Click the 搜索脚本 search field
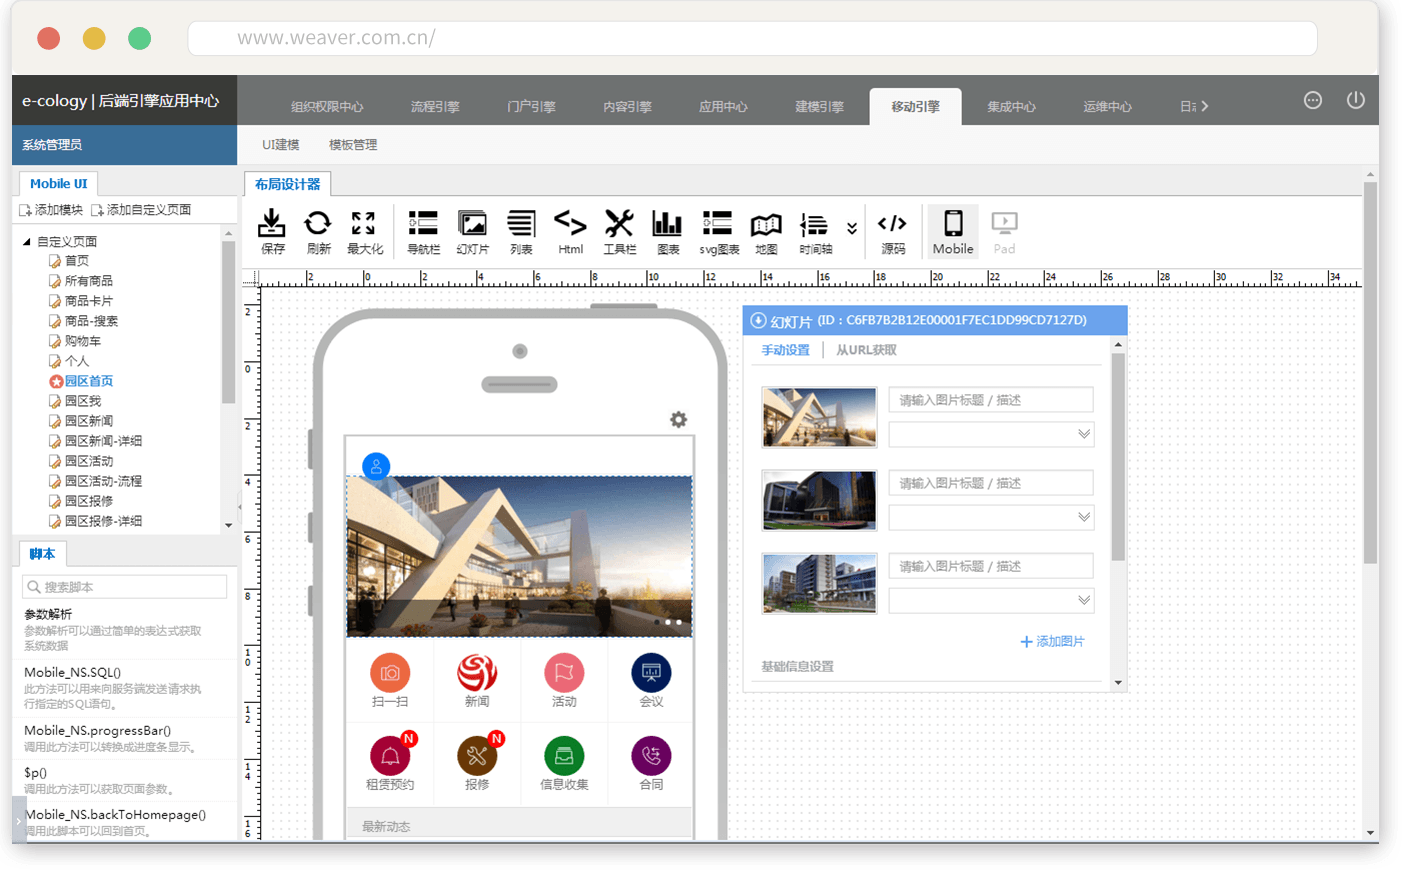Image resolution: width=1425 pixels, height=875 pixels. tap(125, 587)
